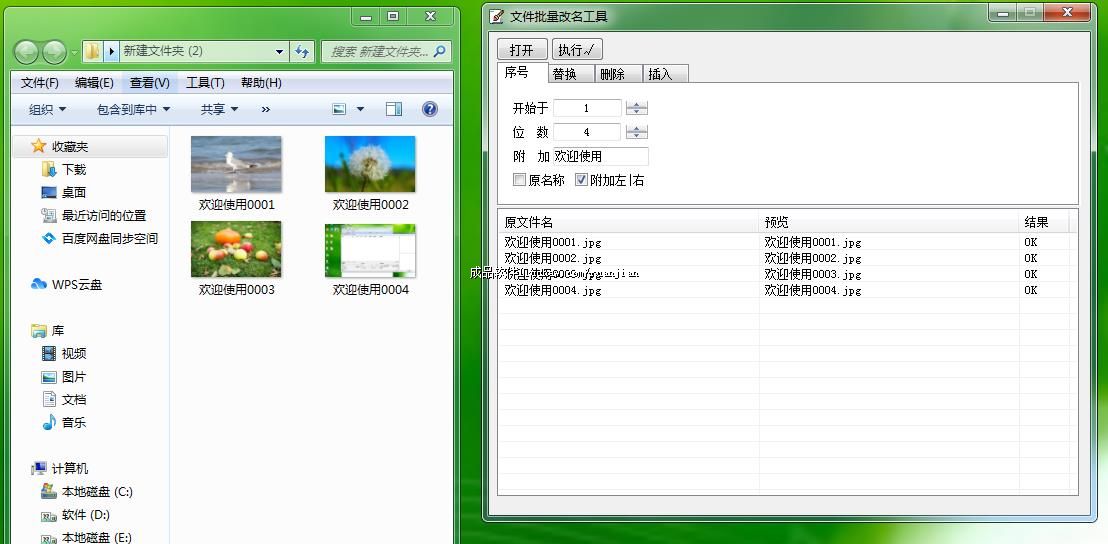The image size is (1108, 544).
Task: Go back using Explorer's back arrow
Action: [x=27, y=52]
